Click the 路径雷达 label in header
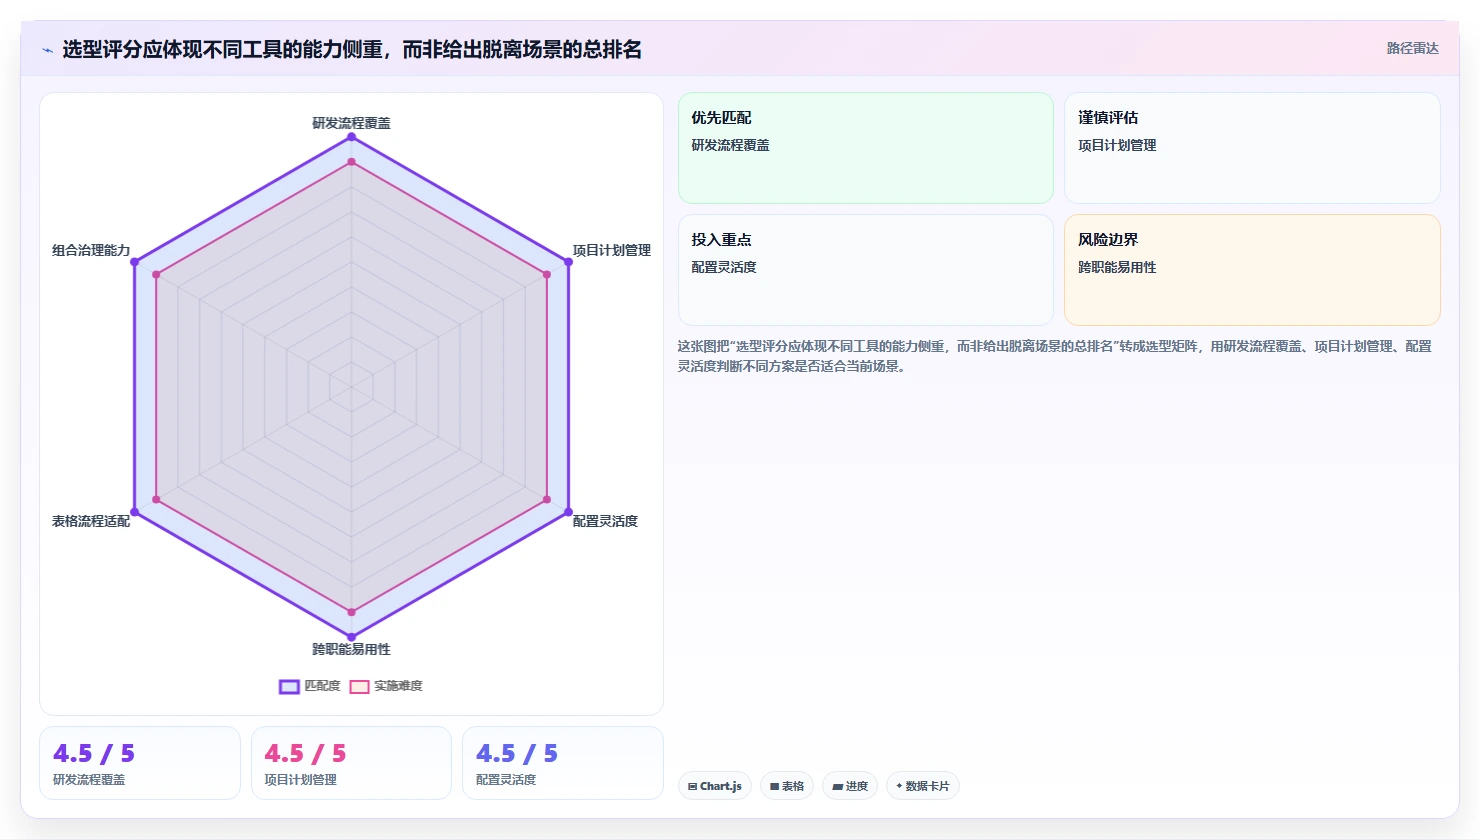Screen dimensions: 1480x840 click(x=1412, y=48)
